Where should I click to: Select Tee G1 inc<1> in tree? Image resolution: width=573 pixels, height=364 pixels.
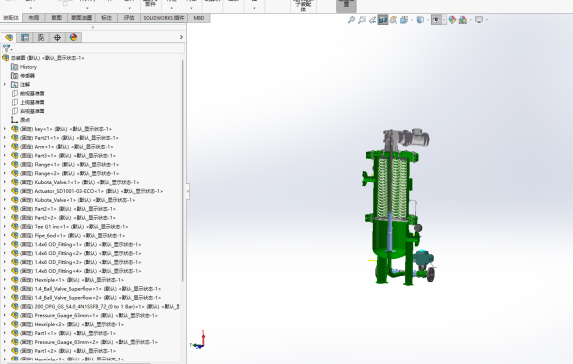pyautogui.click(x=74, y=227)
